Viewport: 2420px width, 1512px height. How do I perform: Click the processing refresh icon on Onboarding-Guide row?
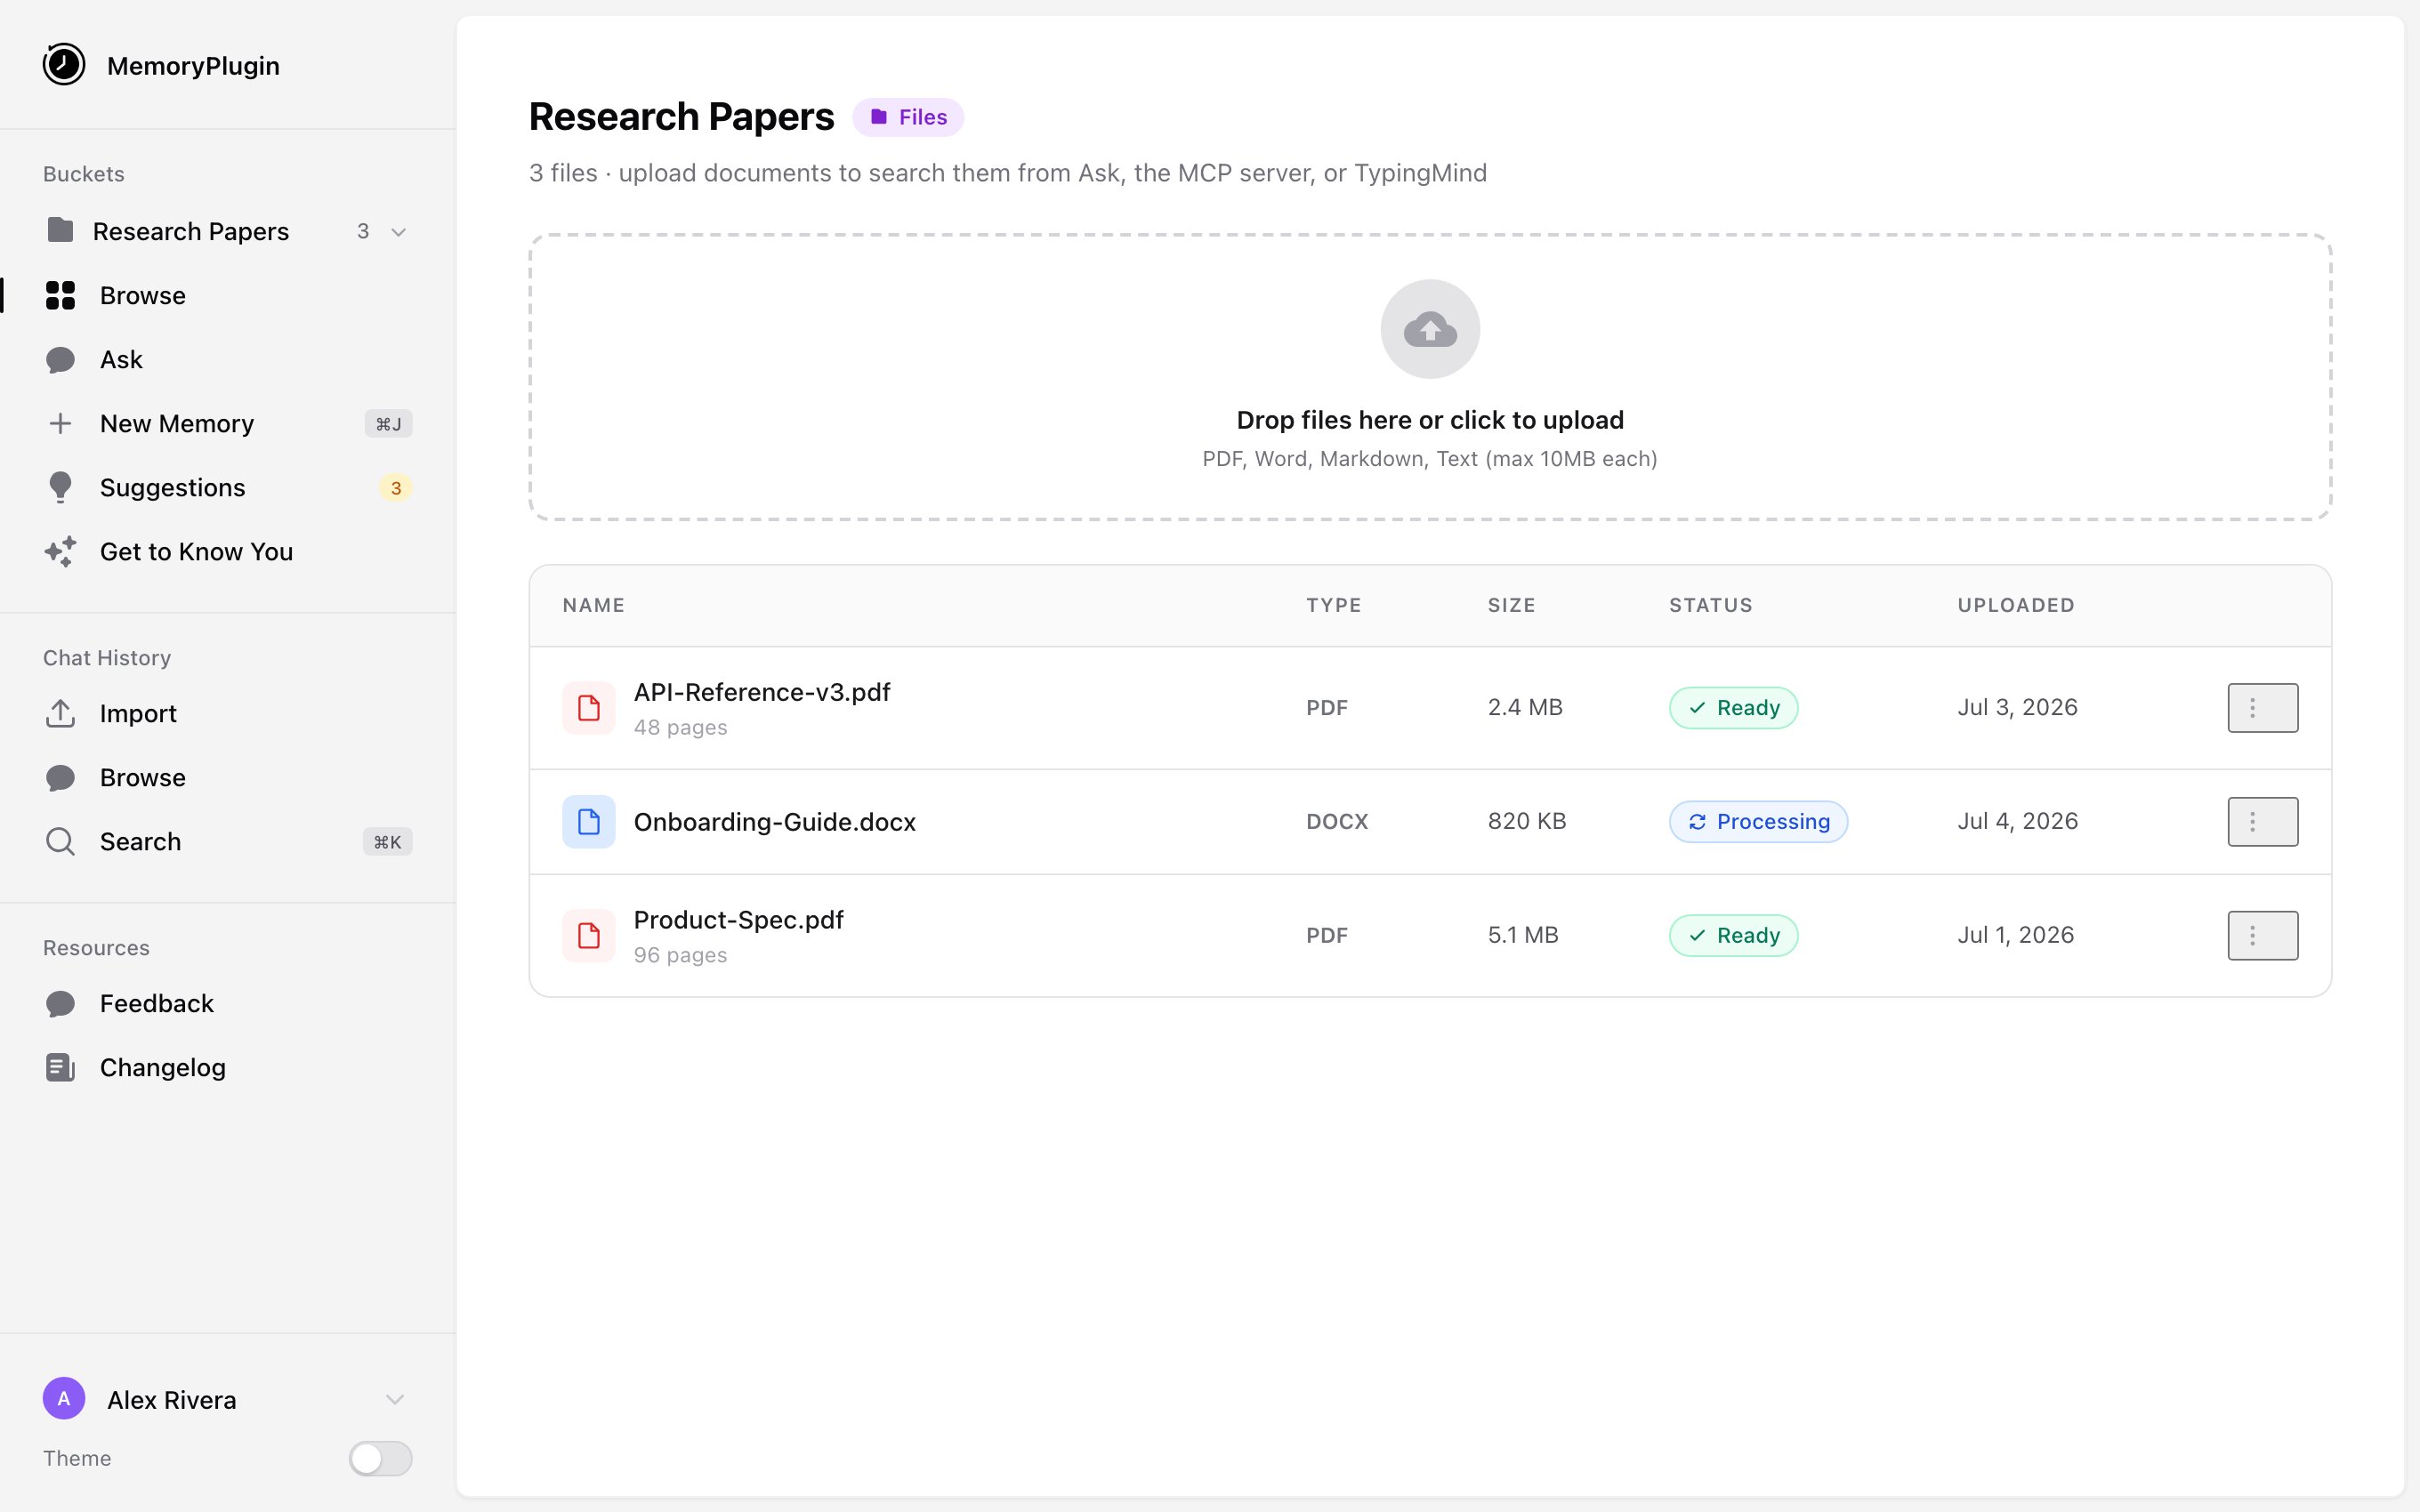pos(1697,822)
